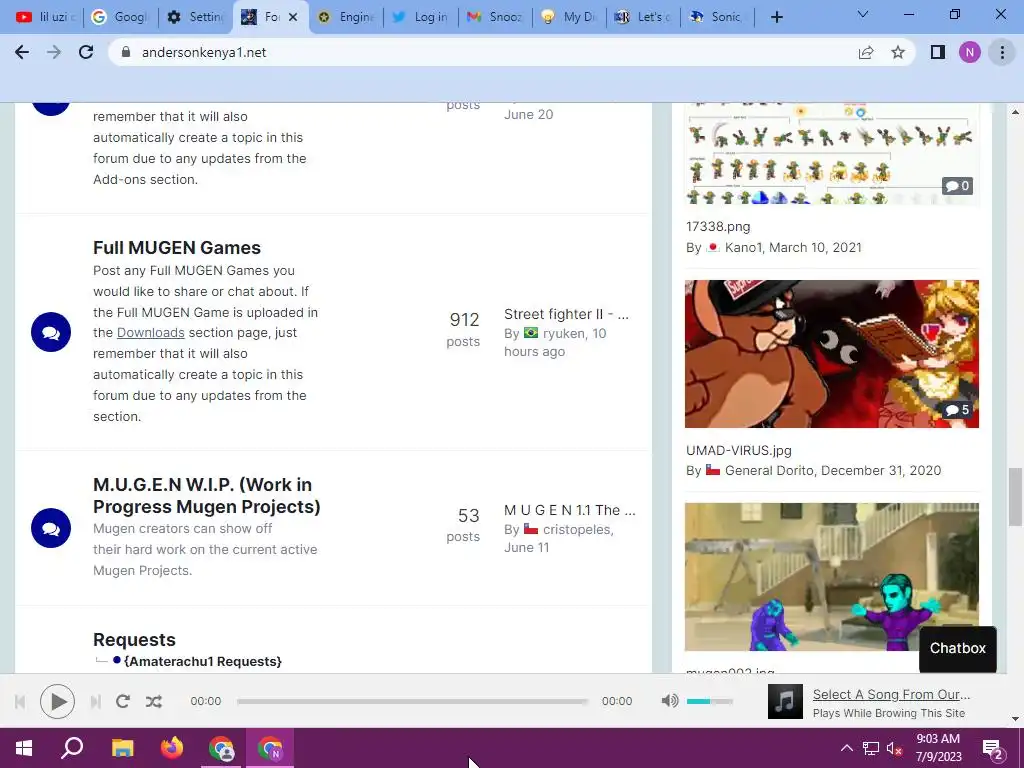Open the notification center
Image resolution: width=1024 pixels, height=768 pixels.
(x=993, y=748)
